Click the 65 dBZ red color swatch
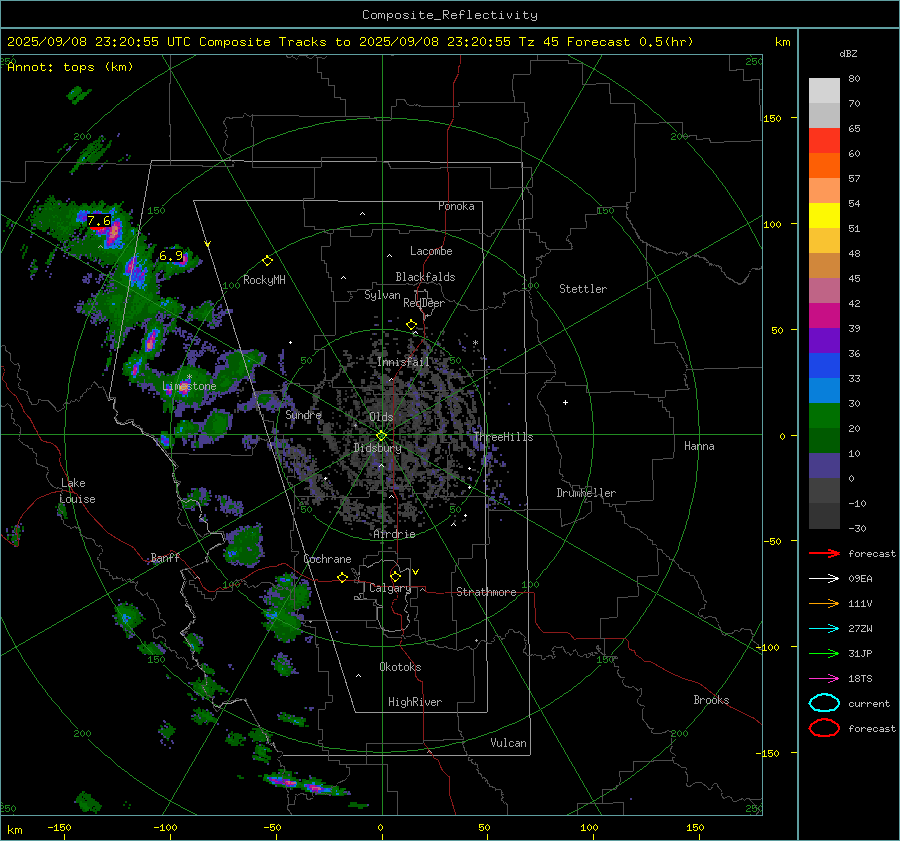The image size is (900, 841). point(824,140)
